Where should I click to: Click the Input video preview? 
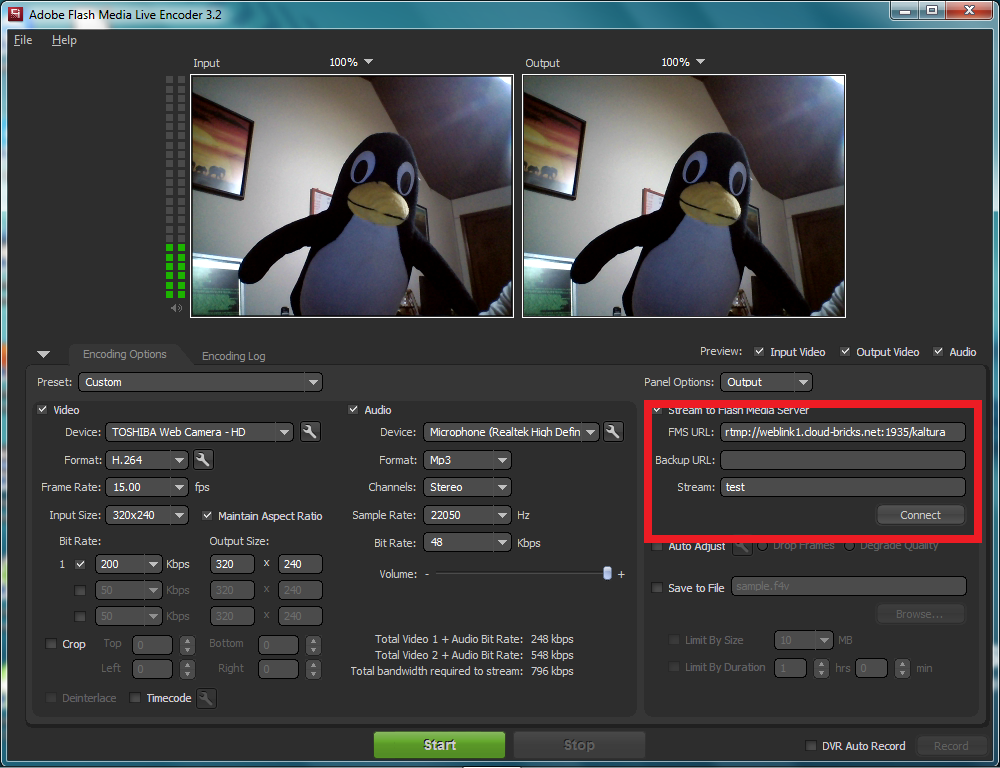coord(352,196)
